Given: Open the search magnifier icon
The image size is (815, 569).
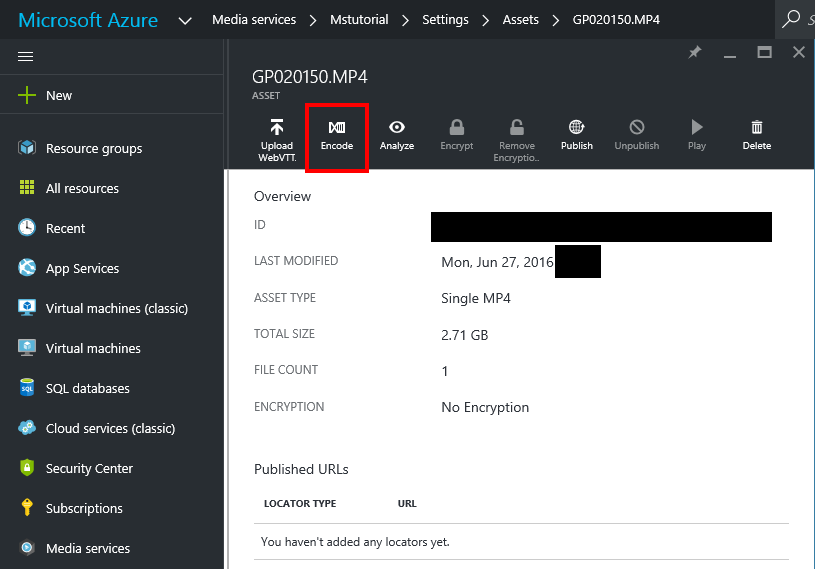Looking at the screenshot, I should (791, 19).
